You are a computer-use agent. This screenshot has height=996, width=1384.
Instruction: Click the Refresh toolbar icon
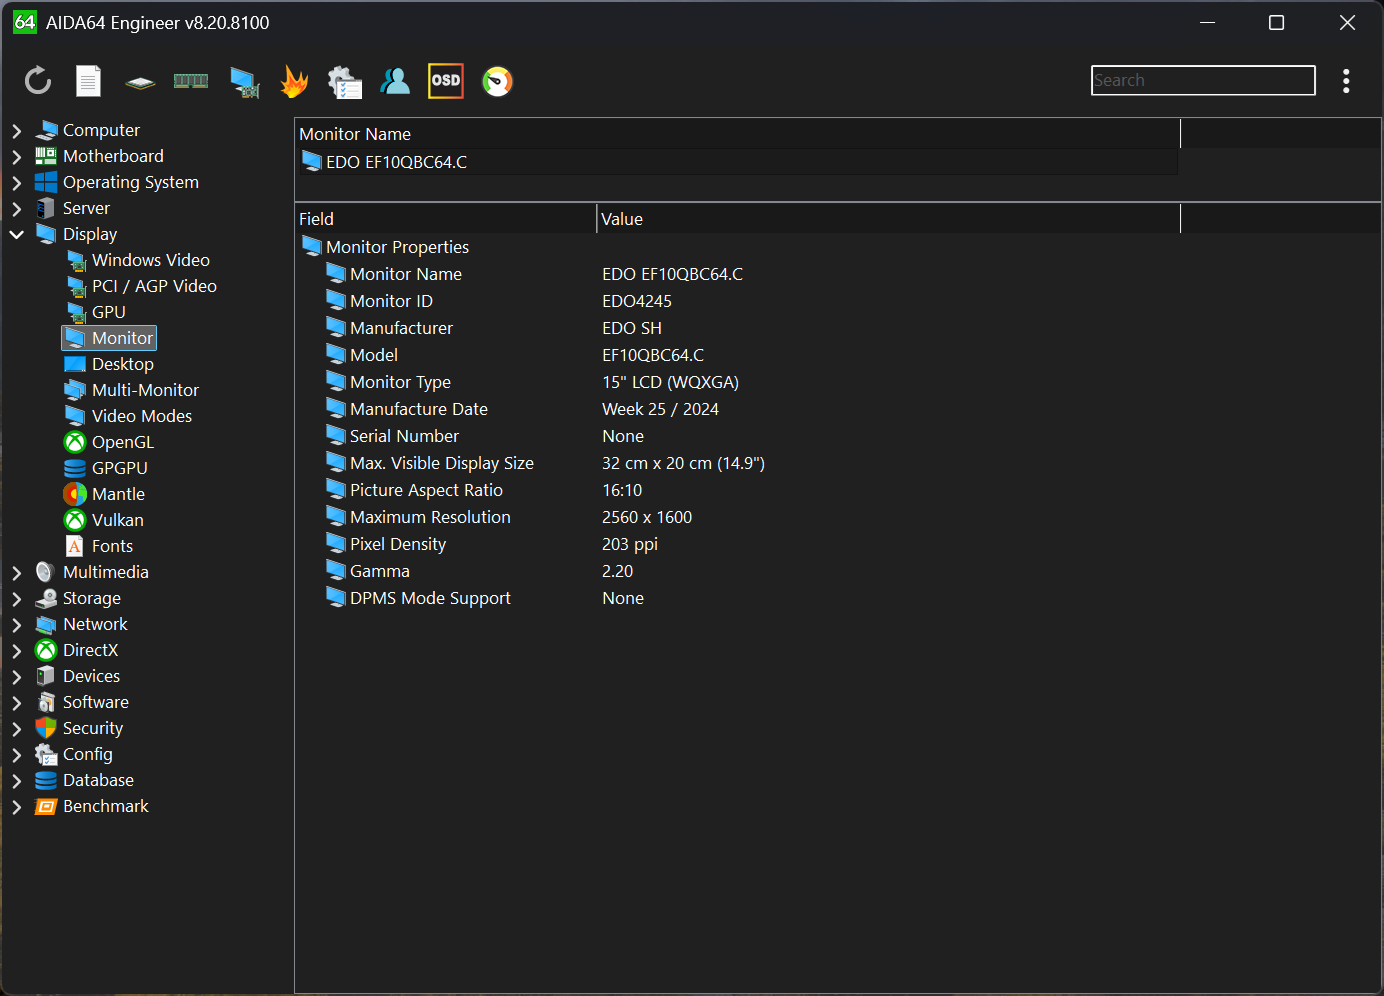coord(38,81)
